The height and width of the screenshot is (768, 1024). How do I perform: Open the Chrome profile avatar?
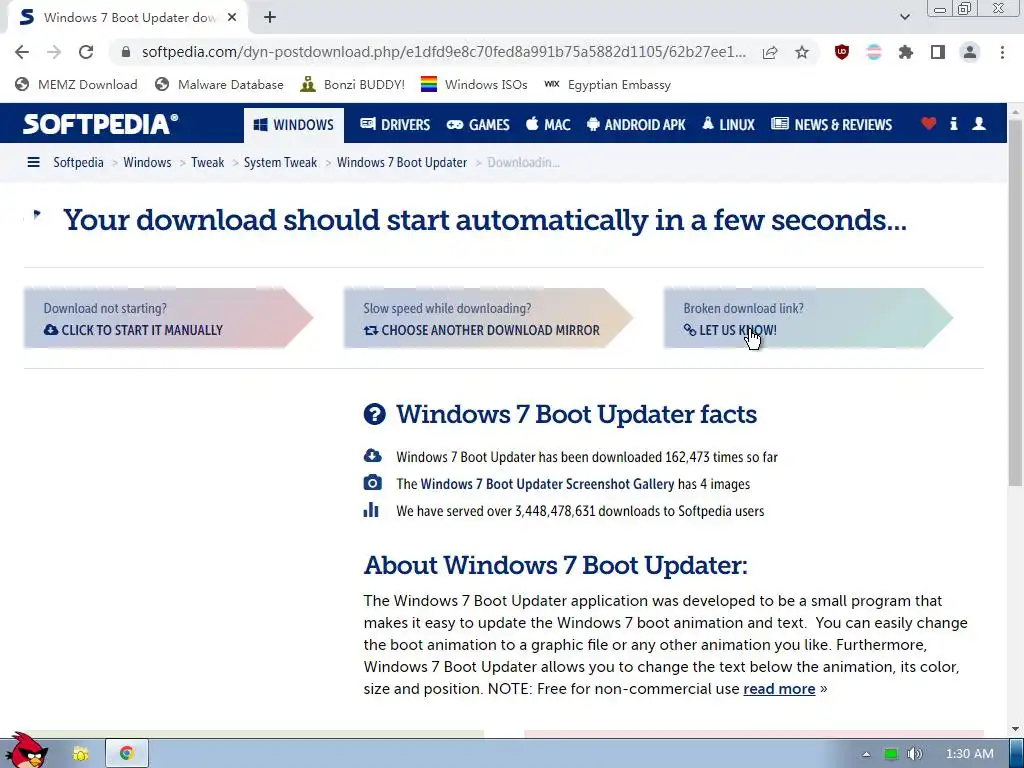point(970,52)
